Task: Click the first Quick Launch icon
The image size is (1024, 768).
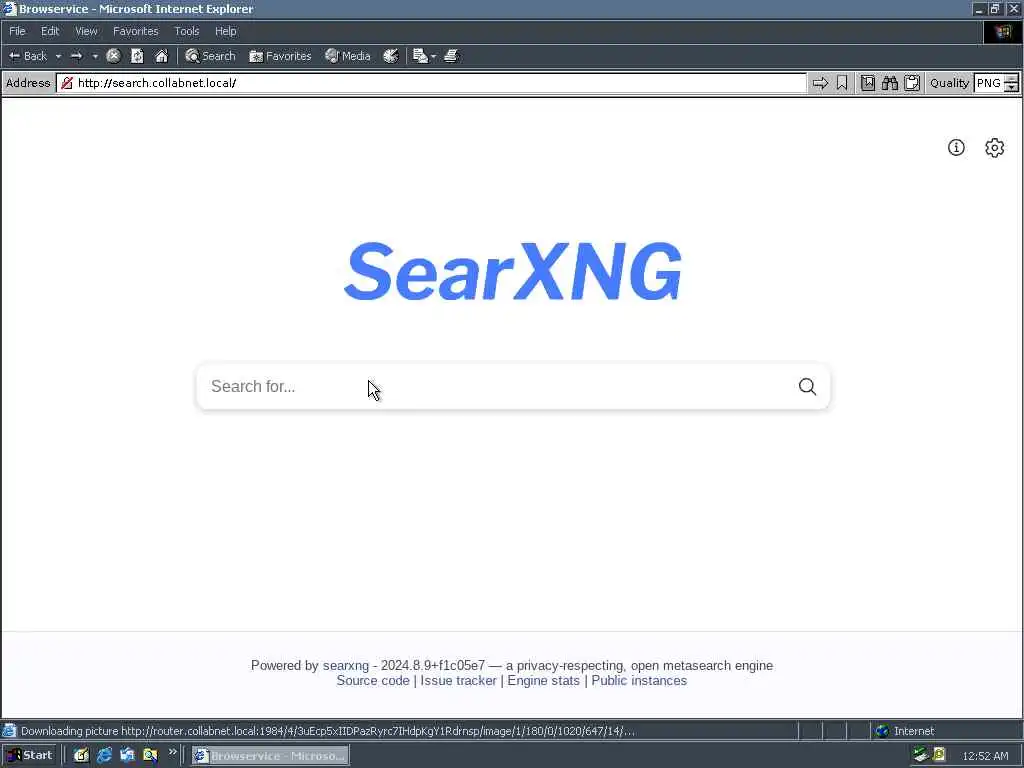Action: (81, 756)
